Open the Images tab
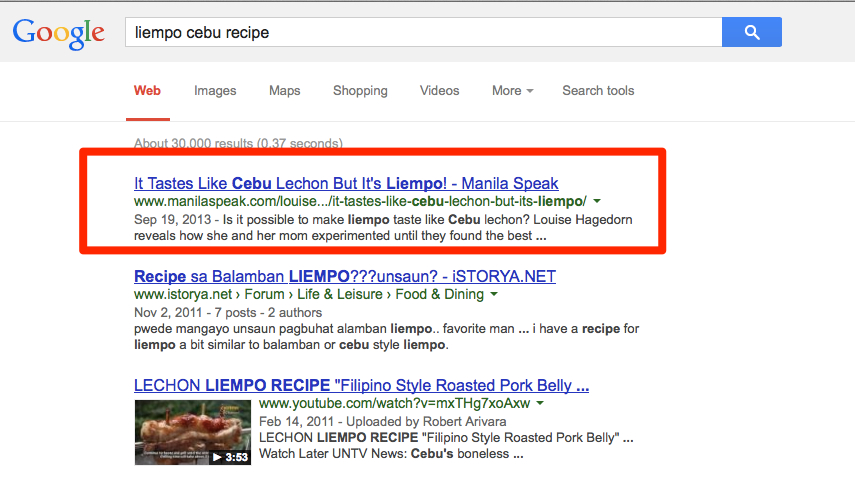 (x=215, y=90)
